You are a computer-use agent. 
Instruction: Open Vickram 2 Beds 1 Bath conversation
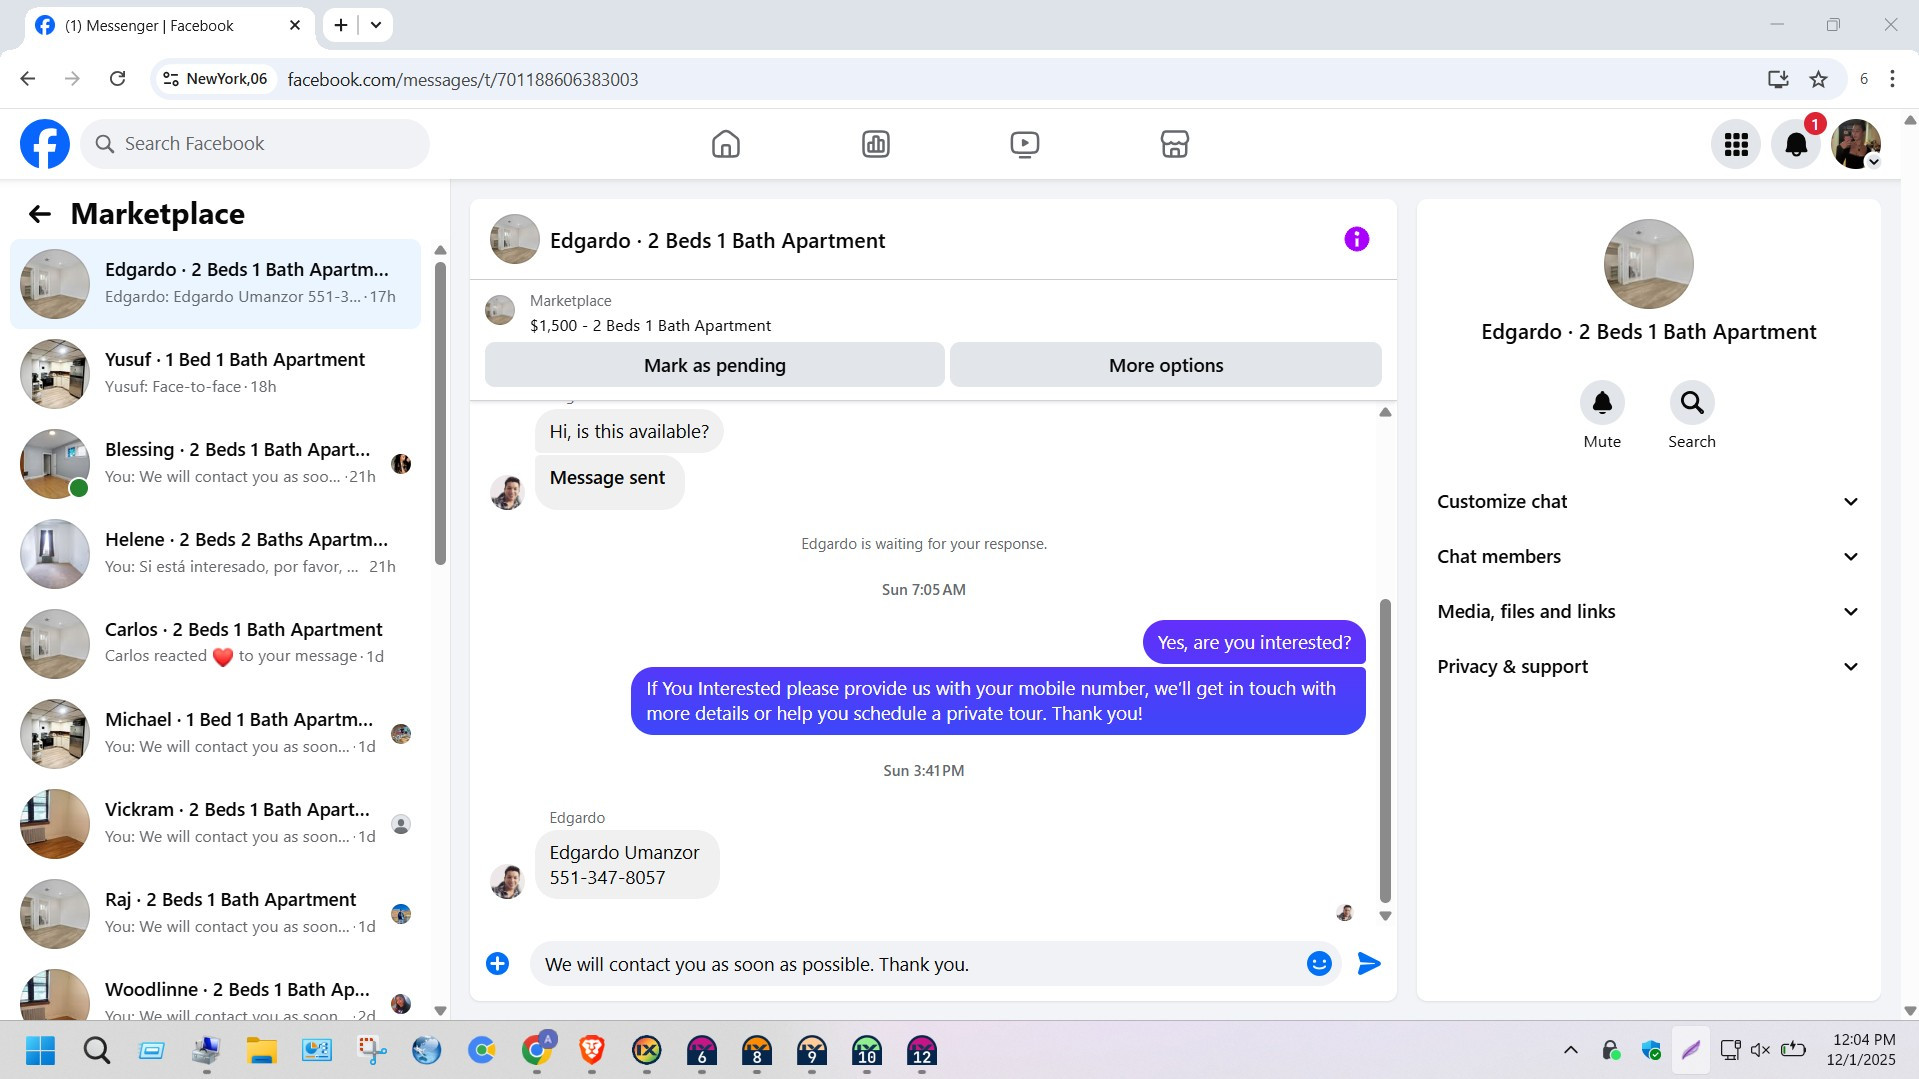215,824
